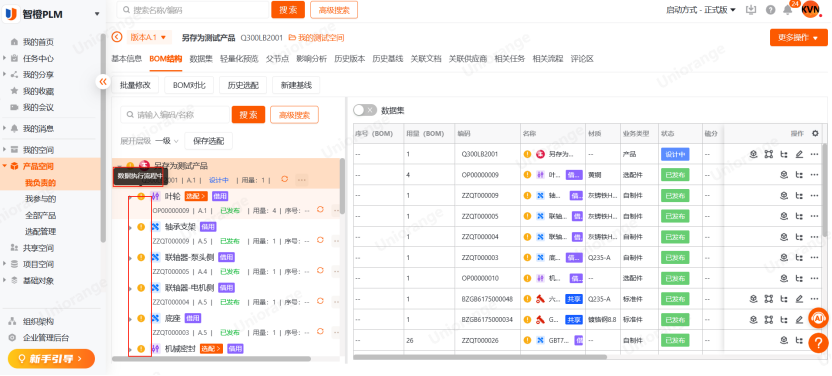
Task: Open the 版本A.1 version dropdown
Action: 148,37
